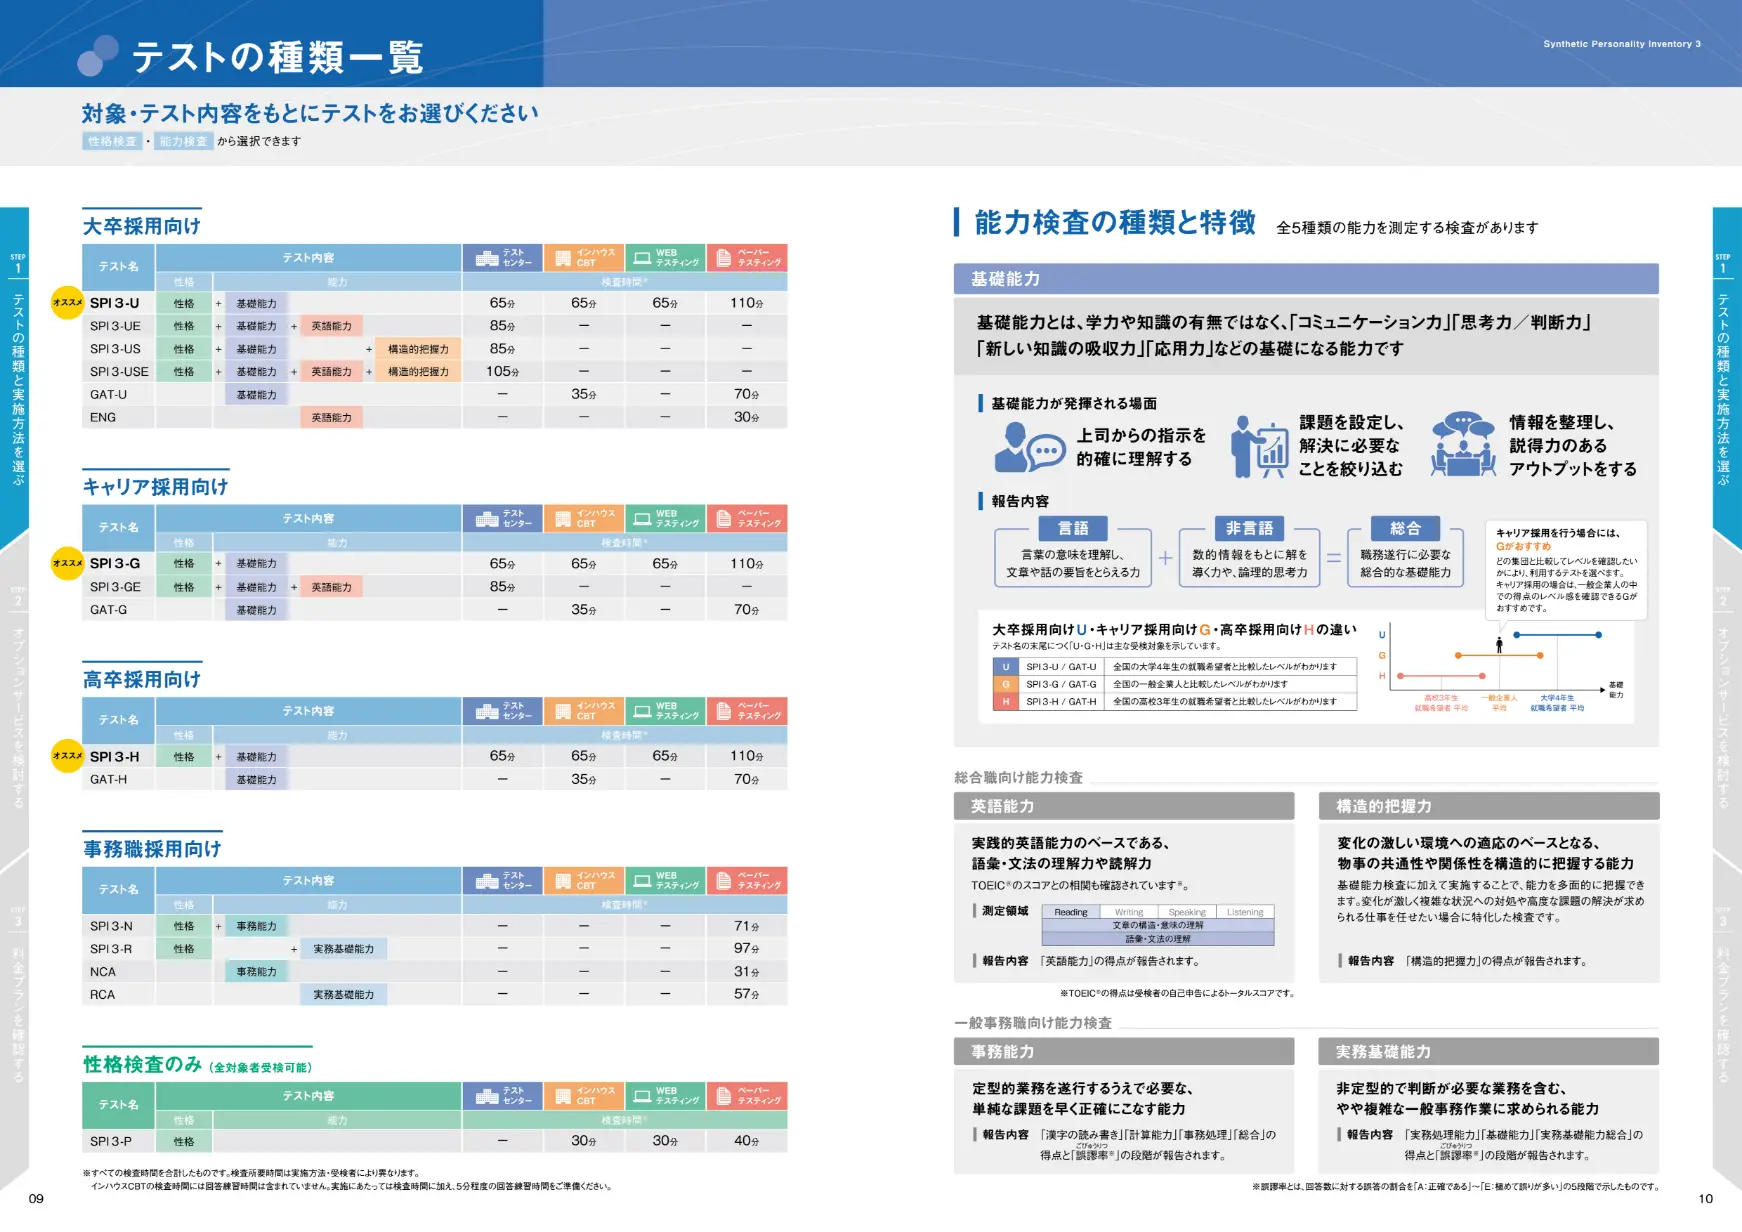Click the インハウスCBT icon in キャリア採用向け table

pos(562,518)
